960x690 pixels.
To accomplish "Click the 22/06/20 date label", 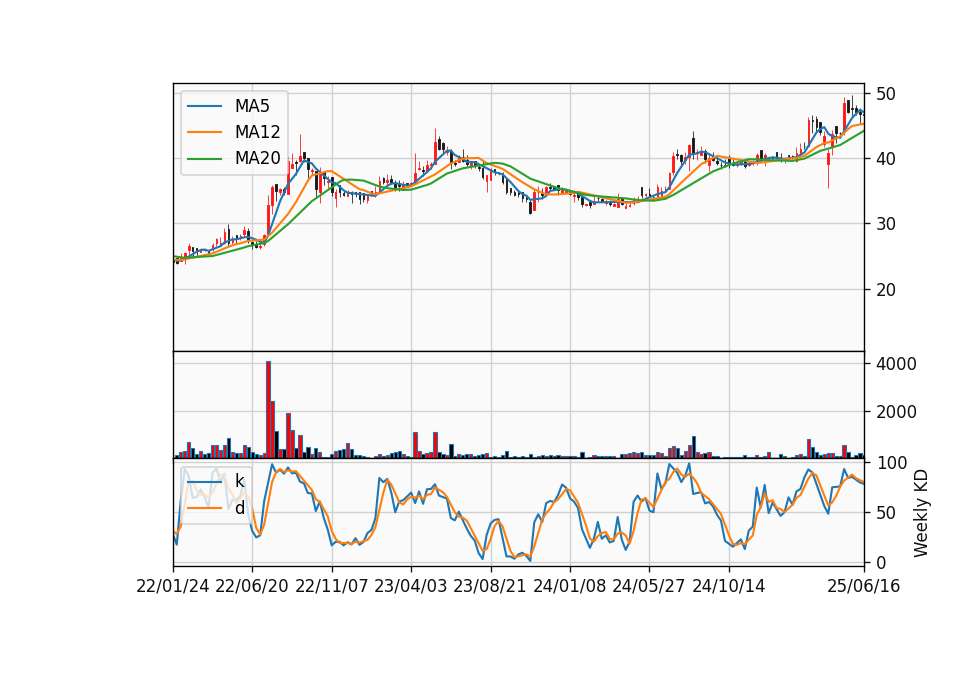I will tap(252, 586).
